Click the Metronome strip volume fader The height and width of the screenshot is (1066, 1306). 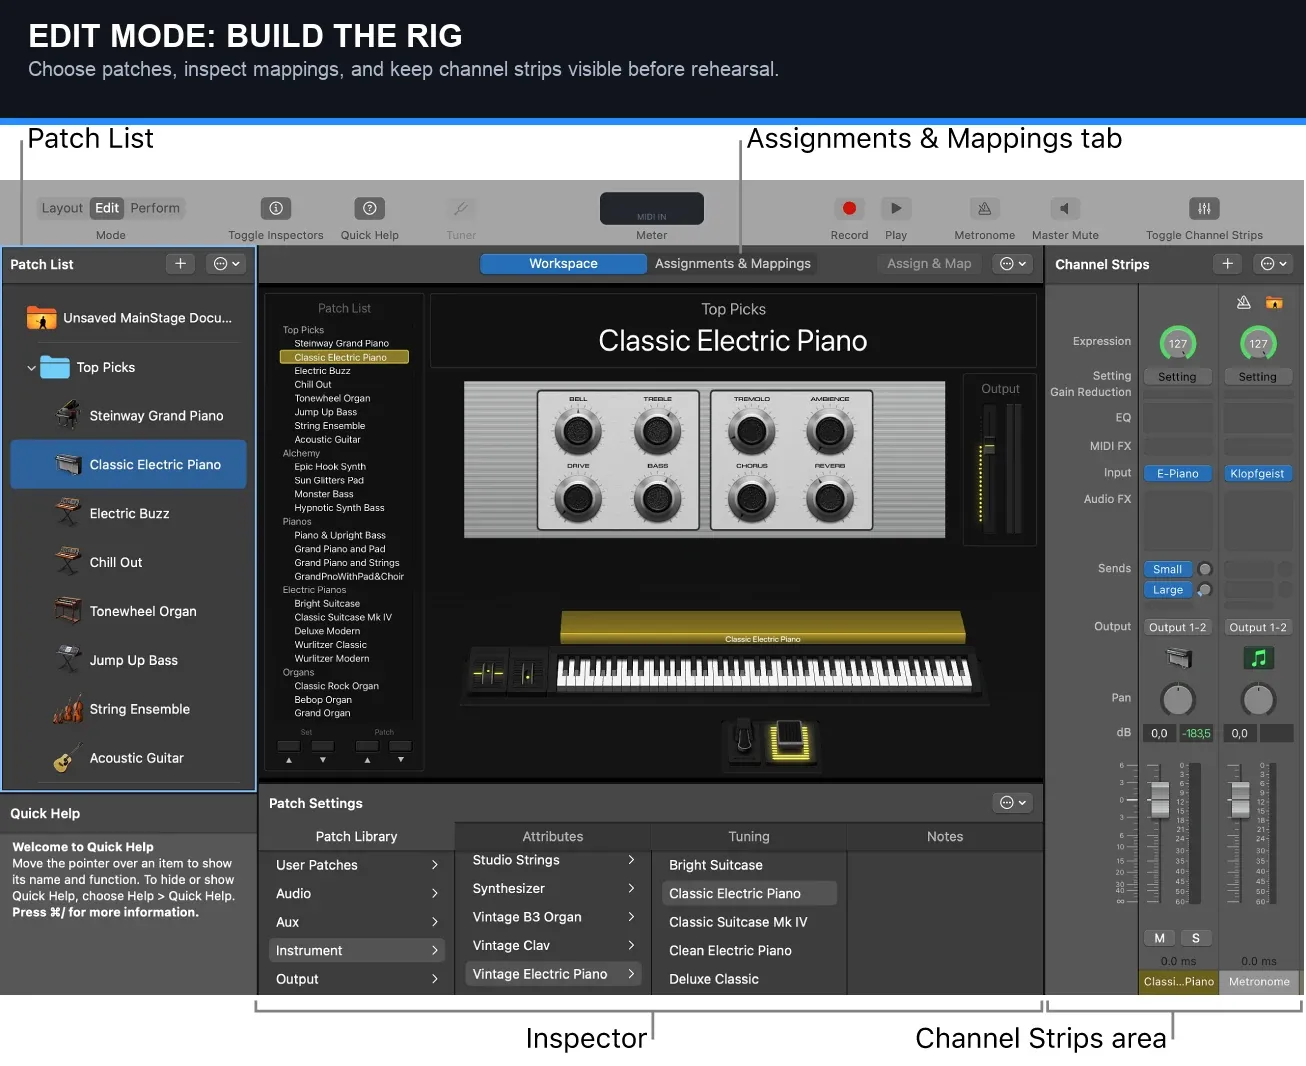(x=1240, y=799)
